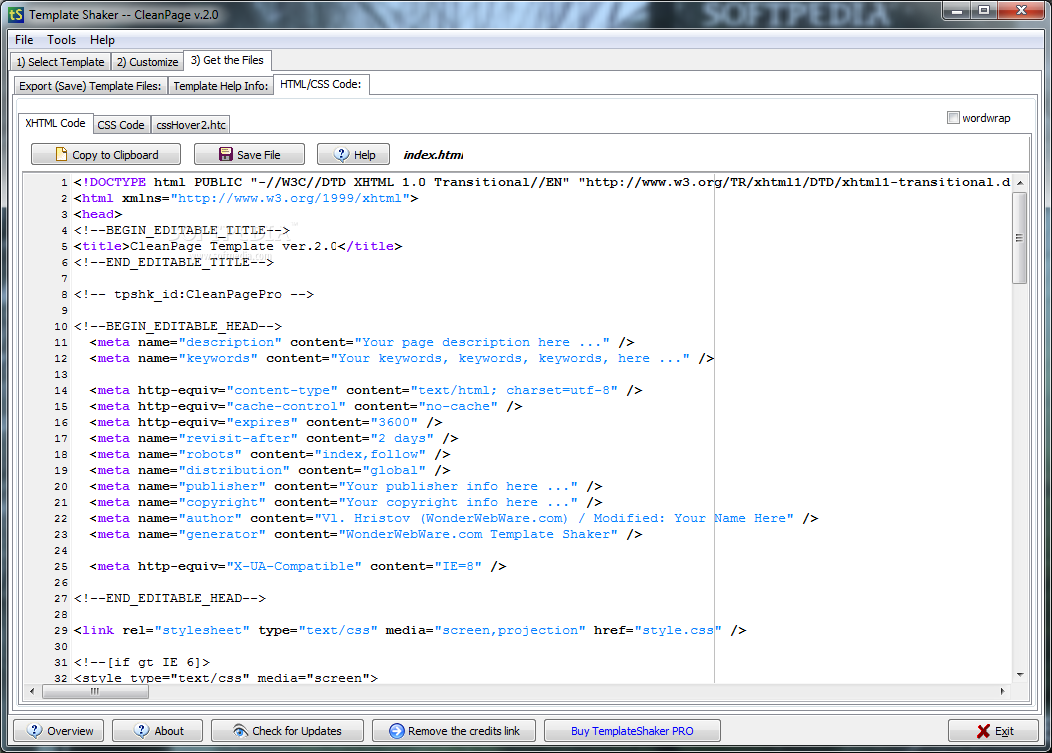
Task: Click the X-UA-Compatible meta line
Action: pyautogui.click(x=298, y=566)
